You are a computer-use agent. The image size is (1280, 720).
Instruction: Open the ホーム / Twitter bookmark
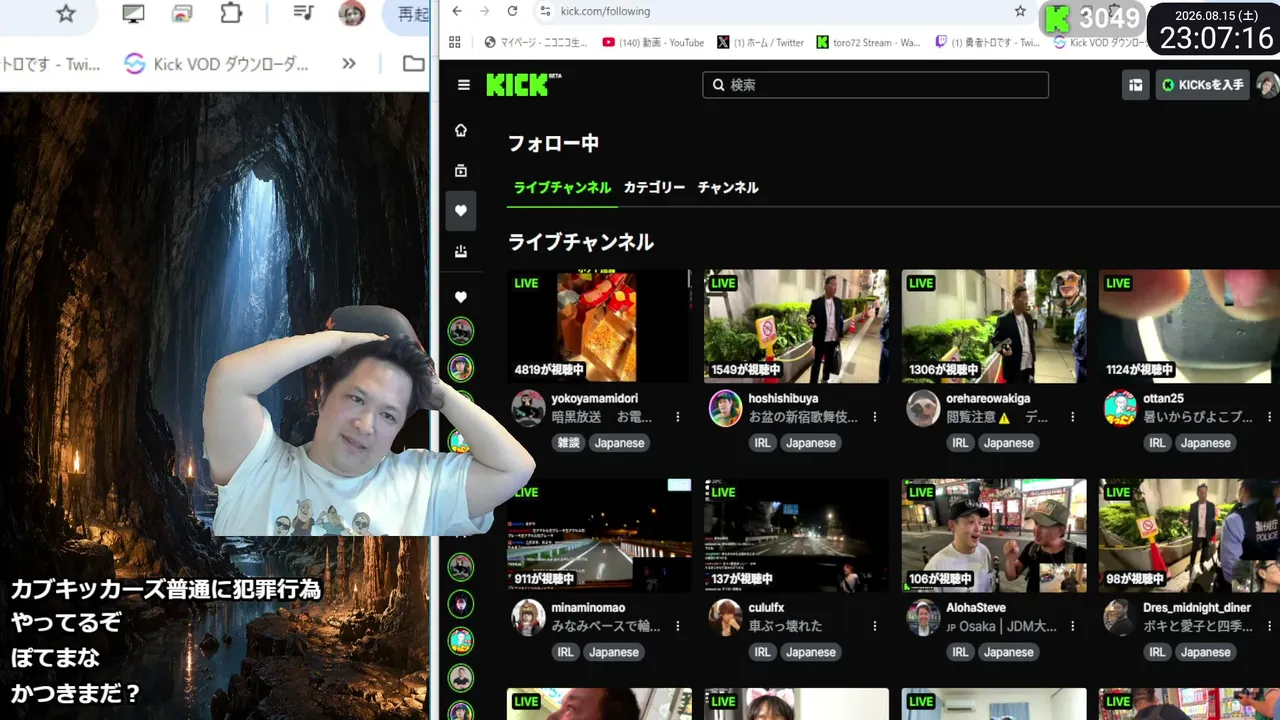tap(761, 42)
